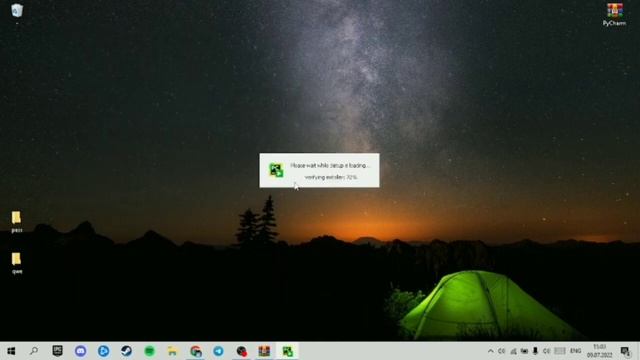Click 'verifying installer: 72%' progress text
The width and height of the screenshot is (640, 360).
331,177
